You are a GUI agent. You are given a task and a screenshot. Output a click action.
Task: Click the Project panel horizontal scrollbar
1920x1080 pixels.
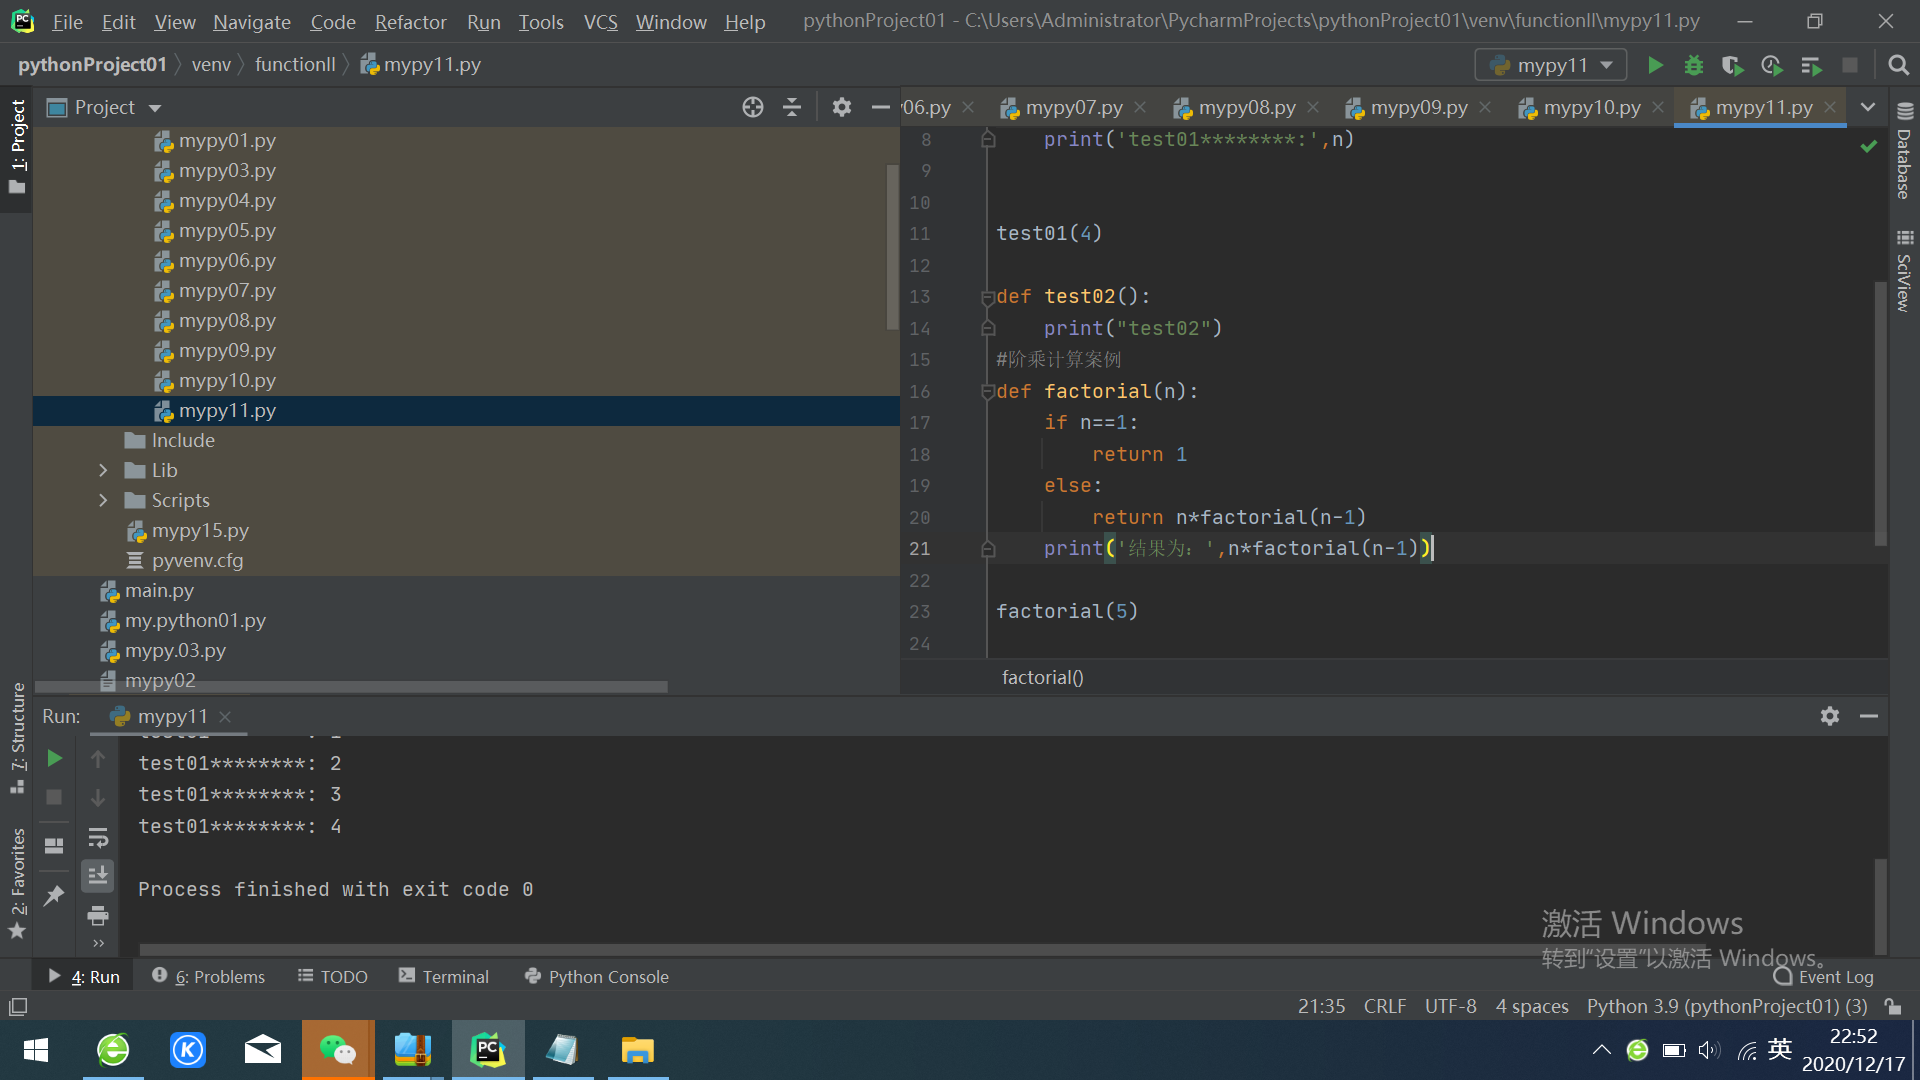click(x=351, y=687)
